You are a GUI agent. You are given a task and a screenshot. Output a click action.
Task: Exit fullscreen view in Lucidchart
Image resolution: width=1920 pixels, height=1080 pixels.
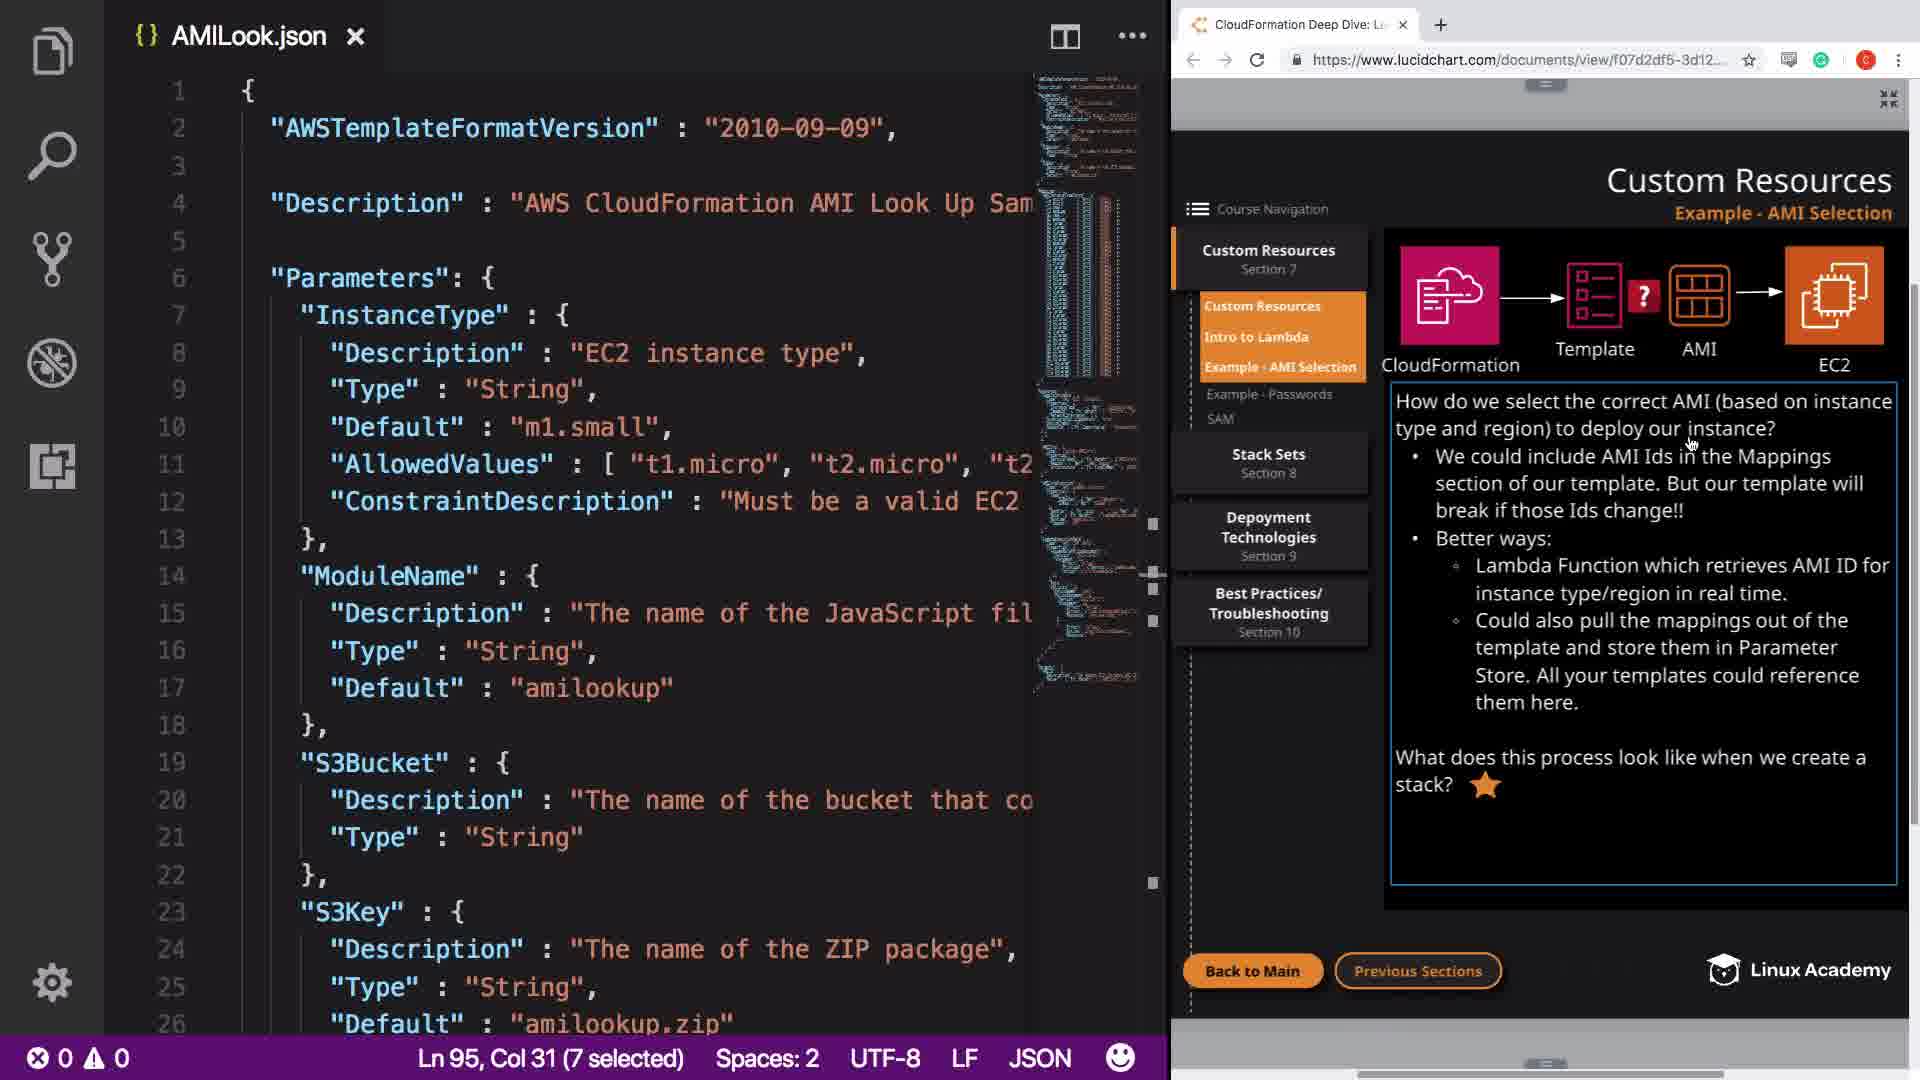tap(1888, 99)
